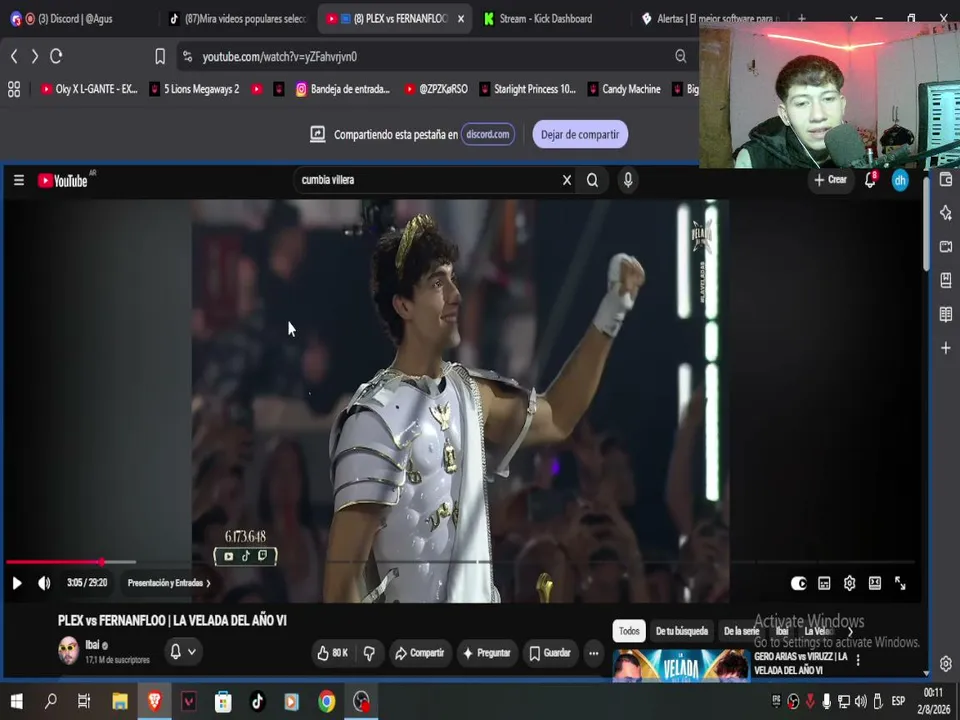Open Google Chrome from taskbar
Image resolution: width=960 pixels, height=720 pixels.
click(x=326, y=702)
